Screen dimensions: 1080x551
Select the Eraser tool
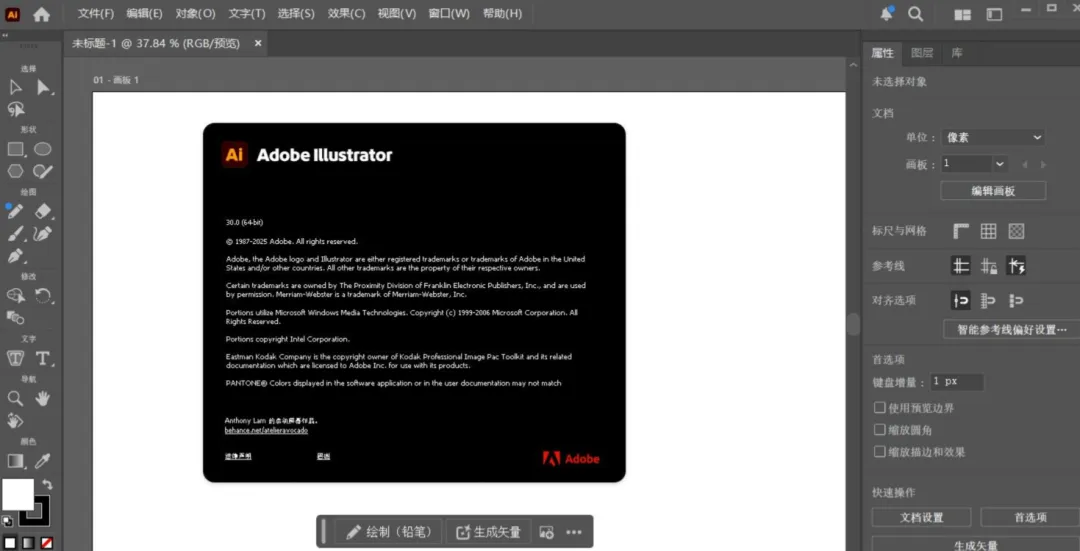pos(43,211)
